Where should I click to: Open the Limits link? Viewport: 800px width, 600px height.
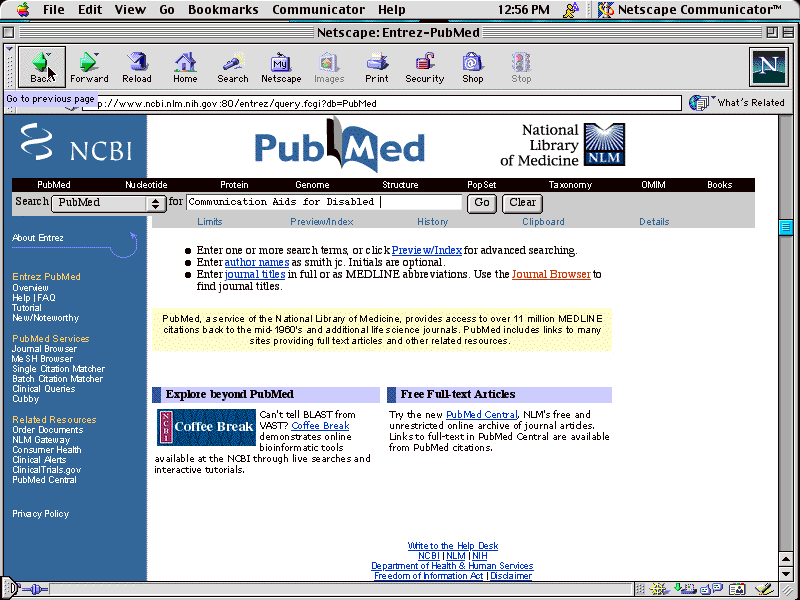[210, 221]
